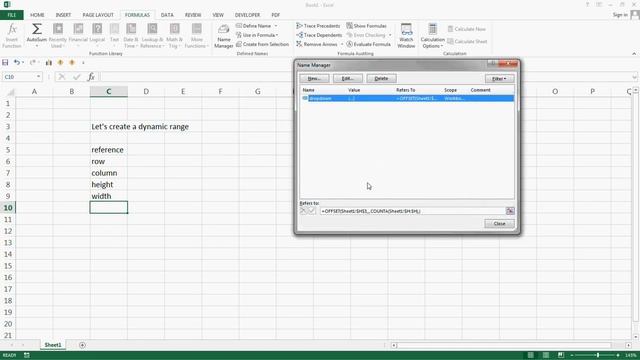Click Delete button in Name Manager

[381, 78]
